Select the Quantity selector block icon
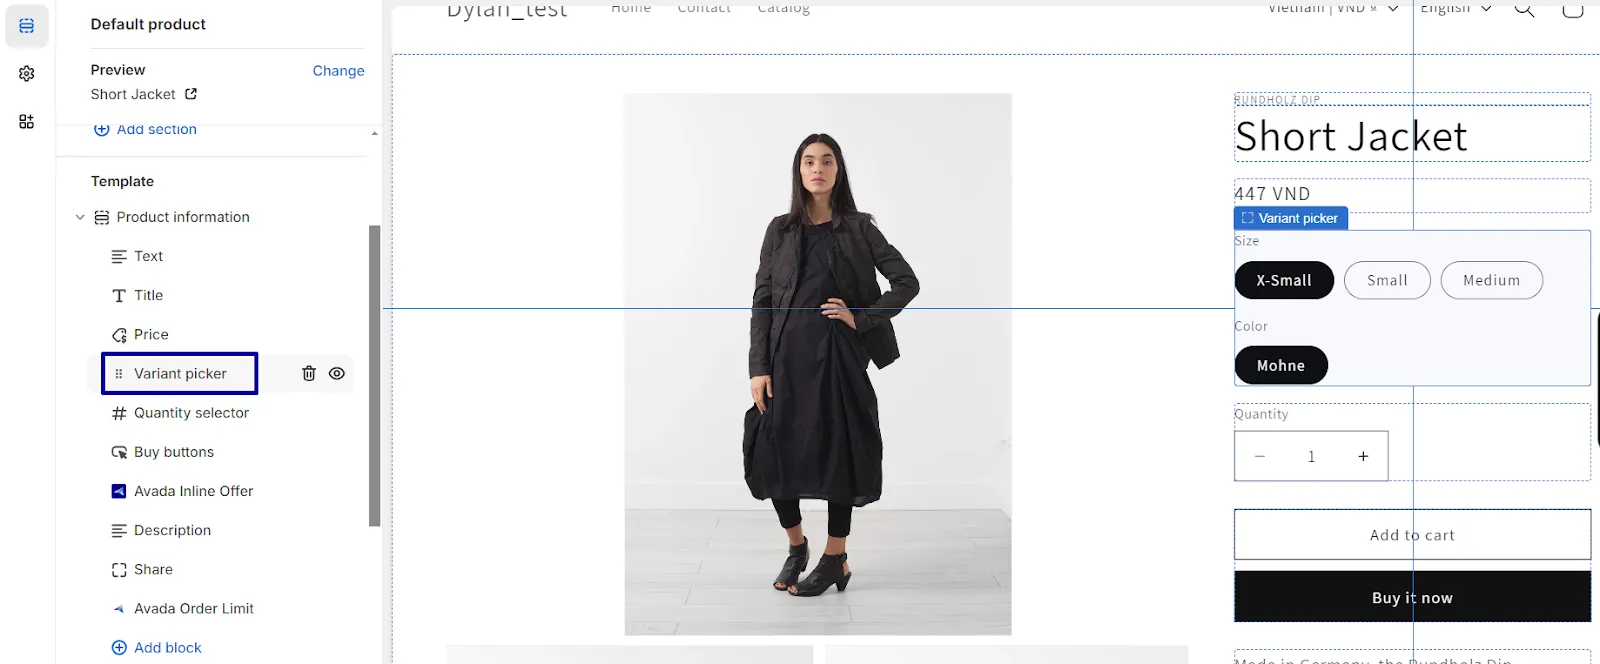The width and height of the screenshot is (1600, 664). pyautogui.click(x=119, y=413)
